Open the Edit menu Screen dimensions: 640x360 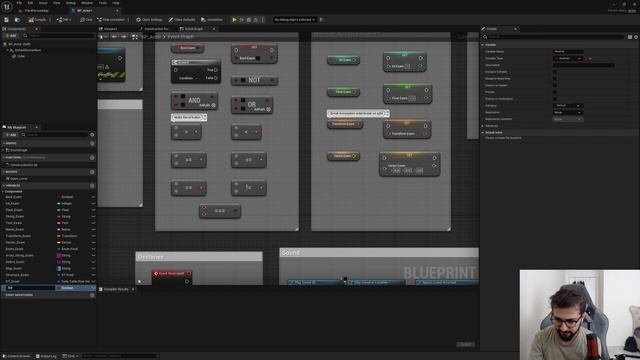click(x=30, y=3)
